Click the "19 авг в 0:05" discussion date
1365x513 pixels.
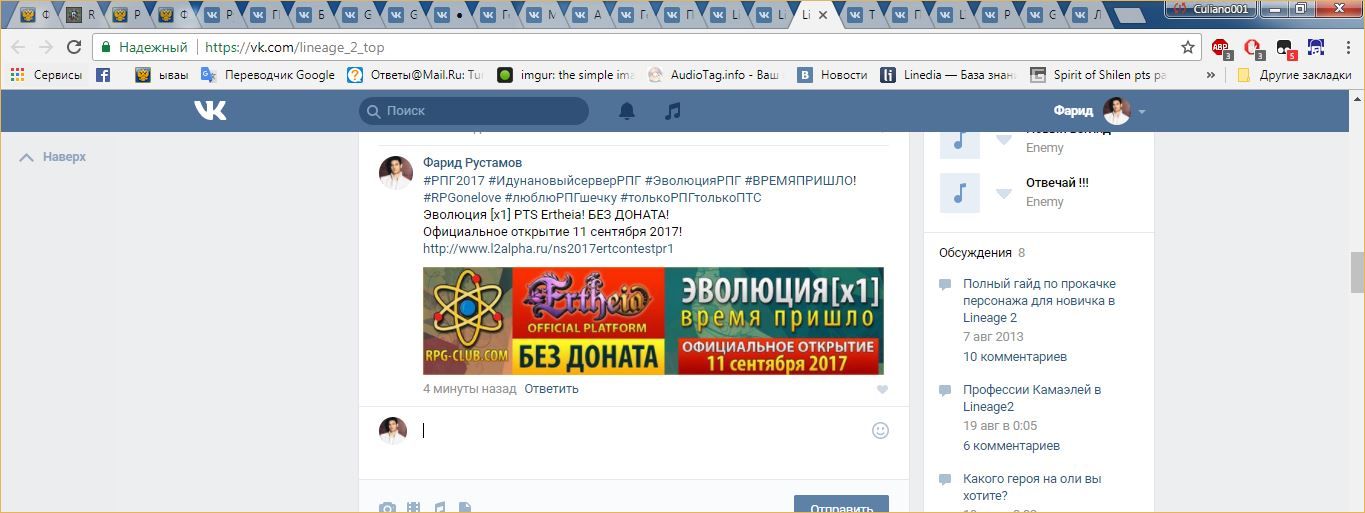[x=1000, y=425]
